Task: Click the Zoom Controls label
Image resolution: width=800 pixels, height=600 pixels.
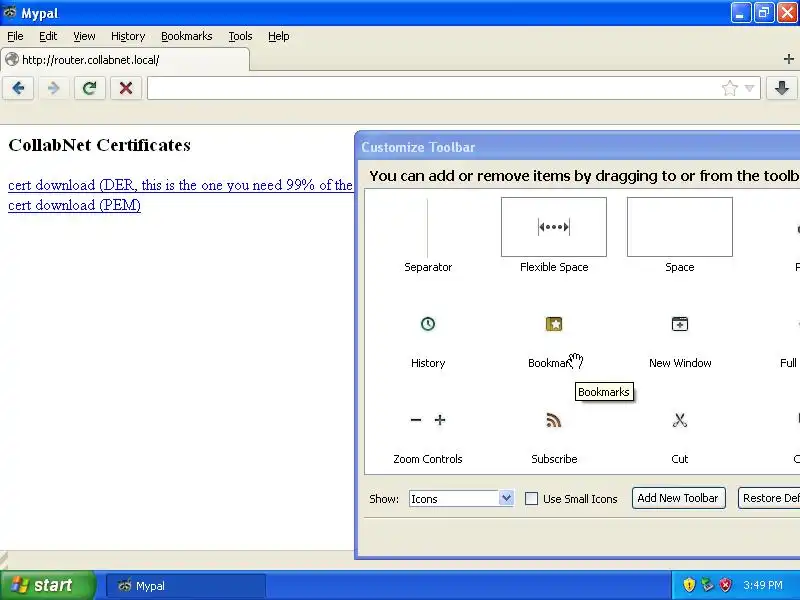Action: click(x=428, y=459)
